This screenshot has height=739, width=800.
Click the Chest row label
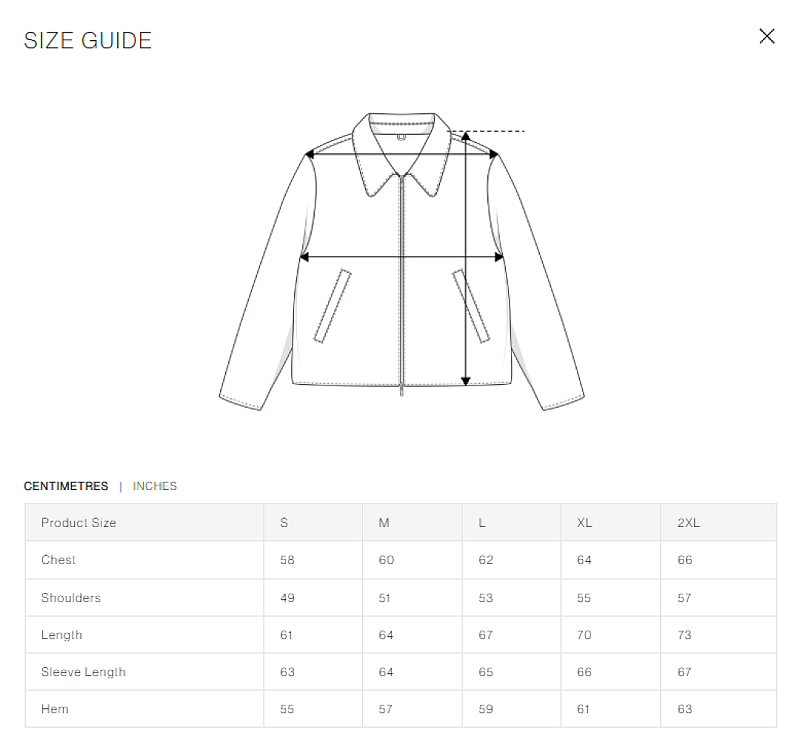click(x=58, y=560)
